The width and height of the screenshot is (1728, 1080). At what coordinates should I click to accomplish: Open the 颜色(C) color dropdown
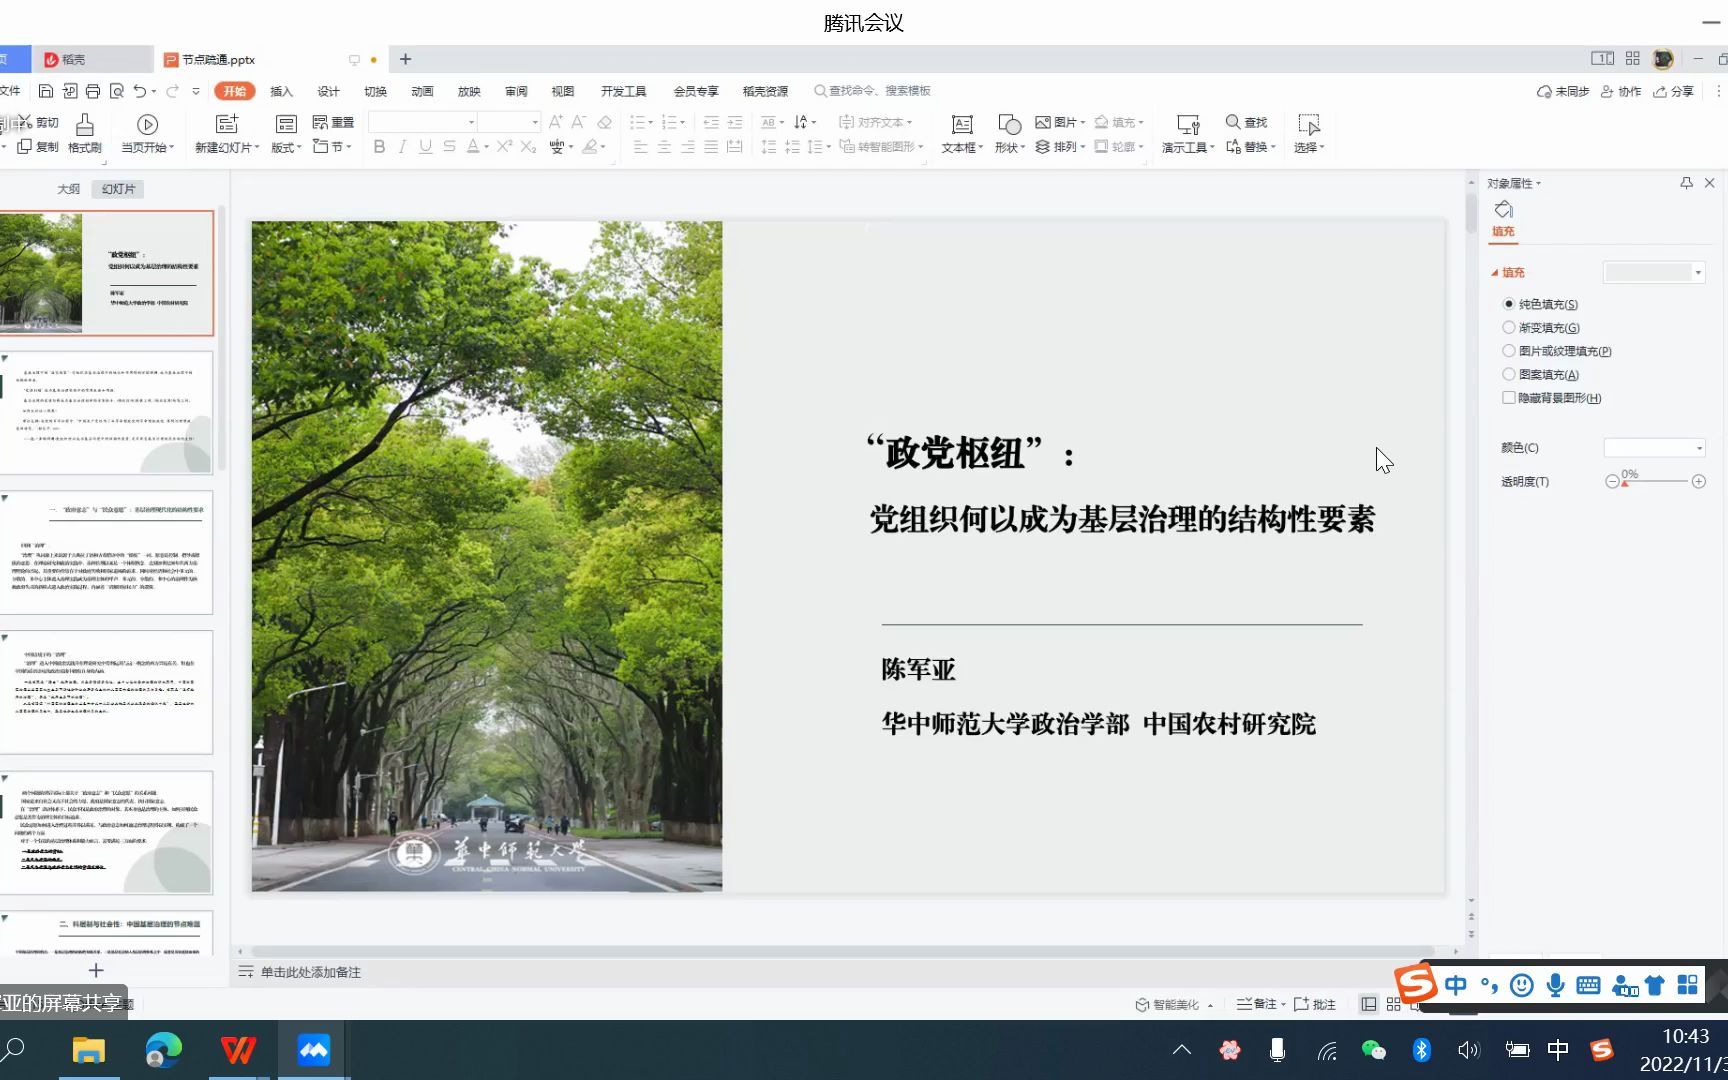point(1655,447)
